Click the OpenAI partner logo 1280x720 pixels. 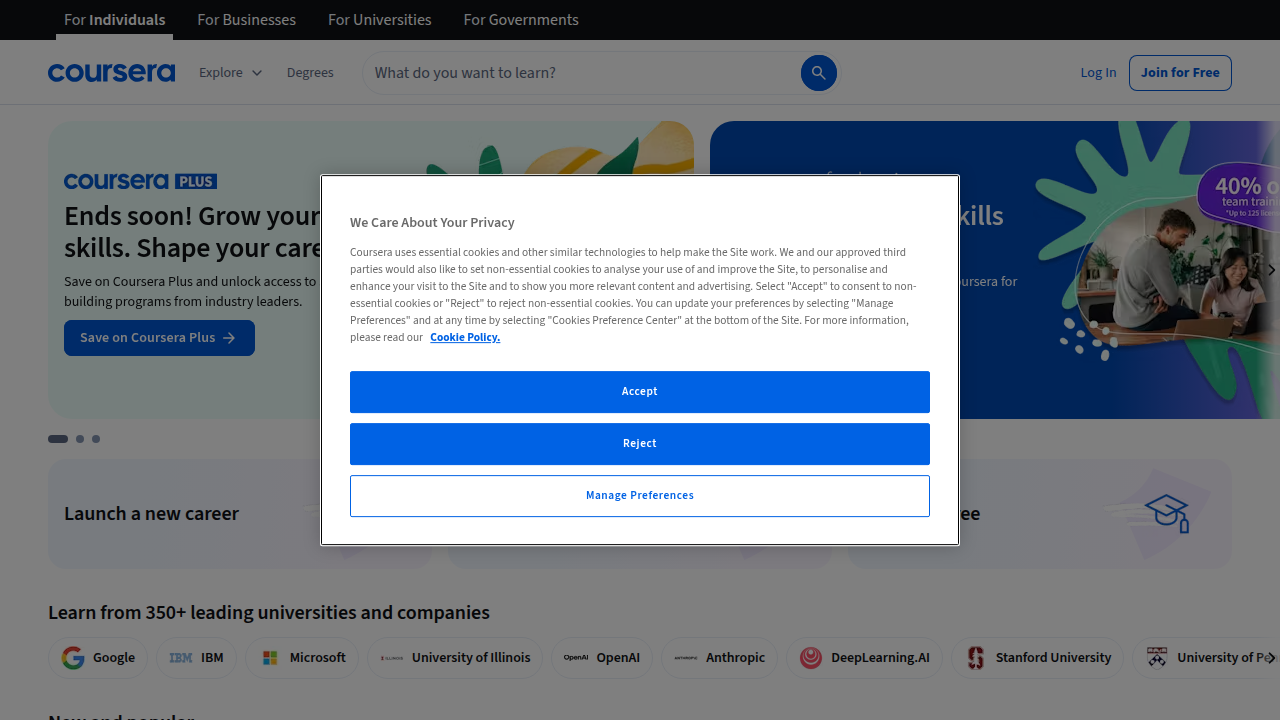click(x=601, y=657)
